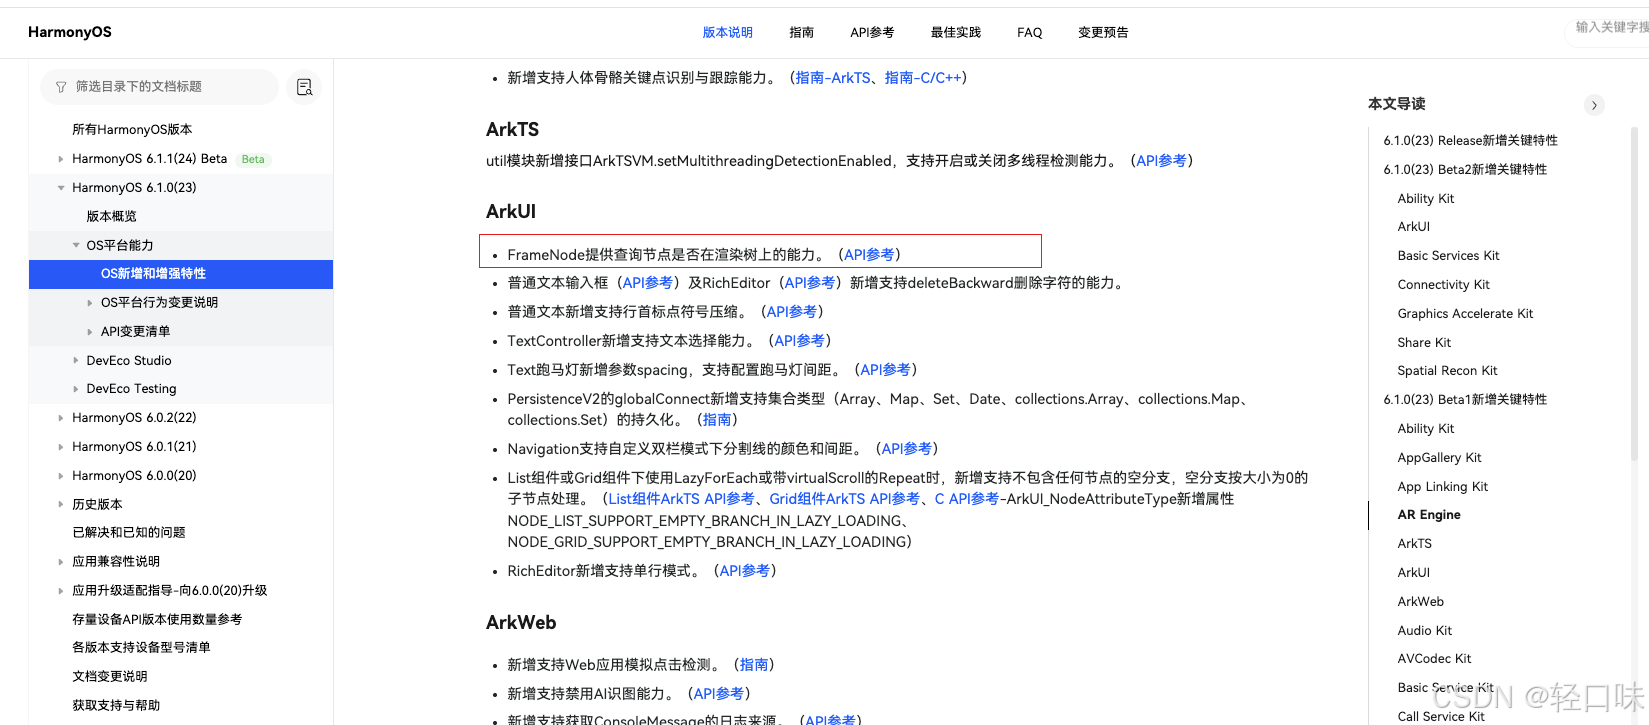Click the HarmonyOS logo text
Viewport: 1649px width, 725px height.
[70, 32]
